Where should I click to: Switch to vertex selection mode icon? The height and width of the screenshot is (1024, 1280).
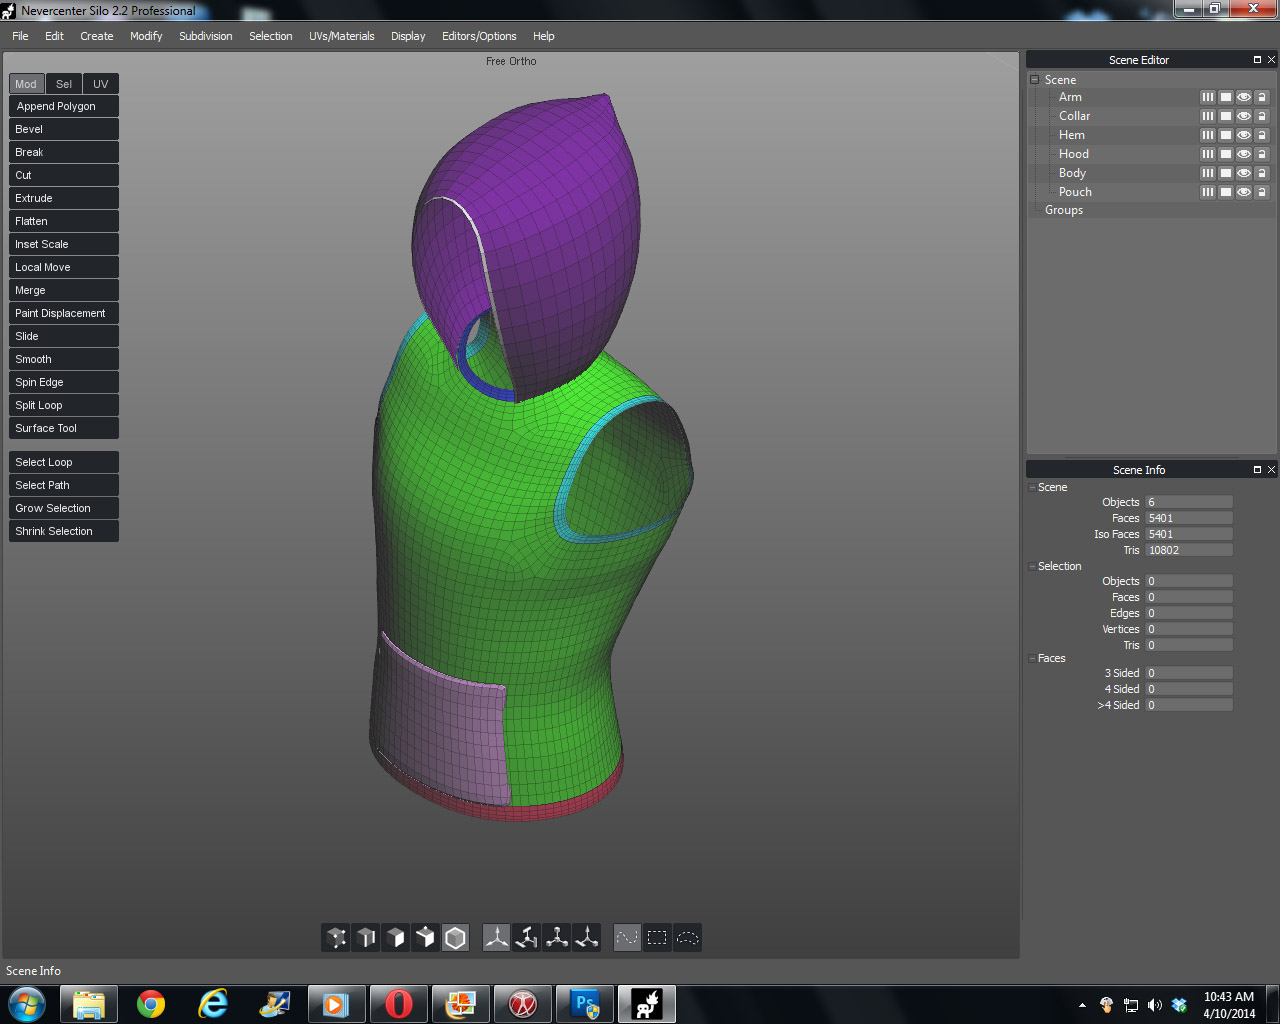[x=336, y=938]
